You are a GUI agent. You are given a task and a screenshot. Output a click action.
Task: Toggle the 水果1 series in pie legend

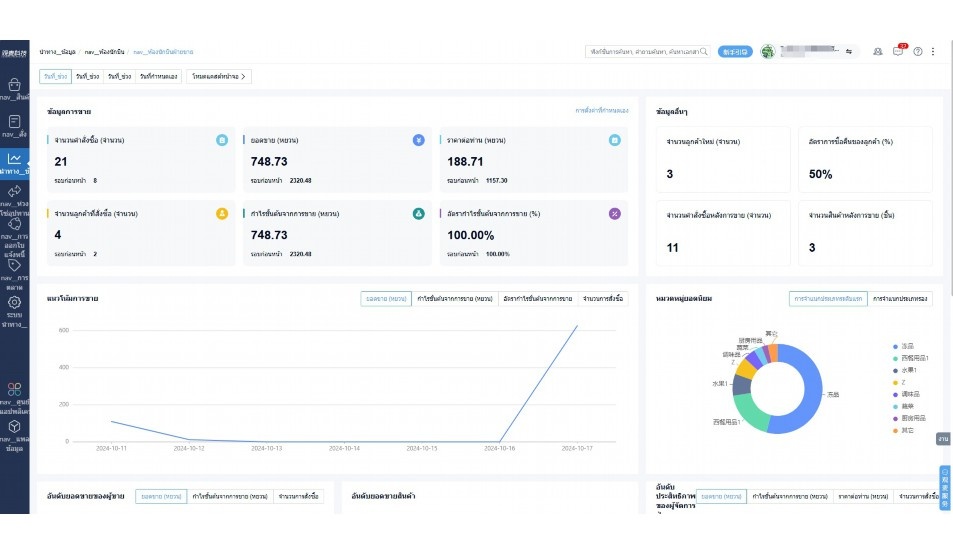(908, 369)
